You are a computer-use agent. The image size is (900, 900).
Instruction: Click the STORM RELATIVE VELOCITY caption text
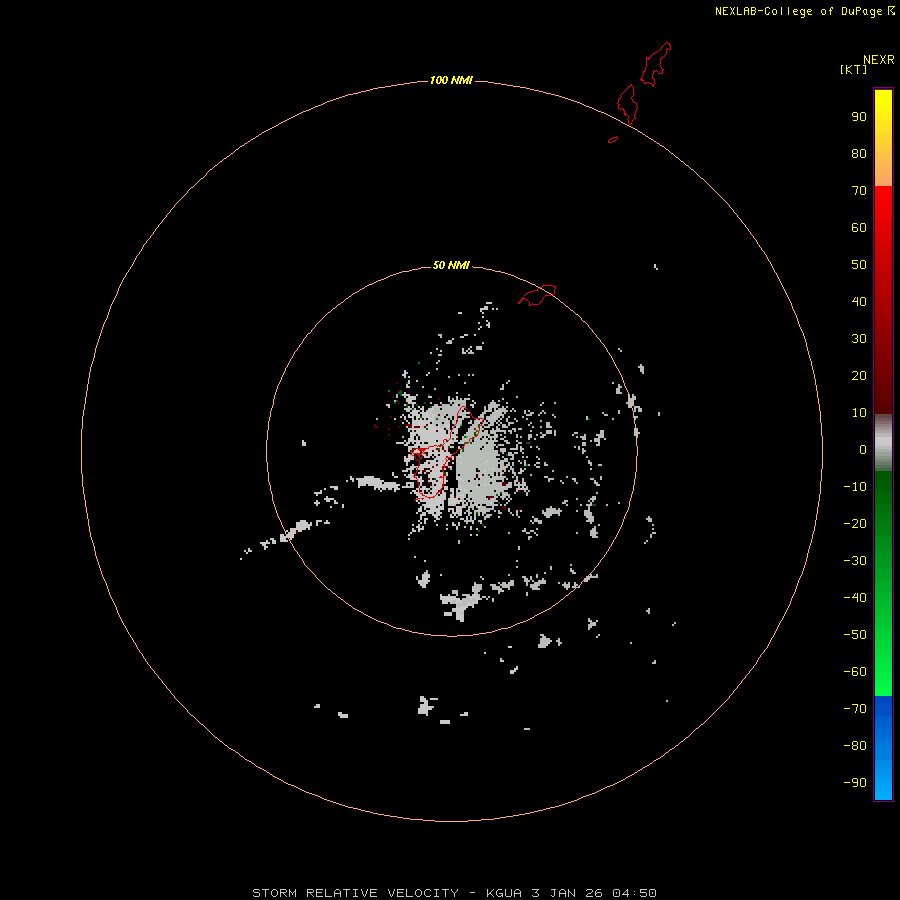[x=355, y=893]
